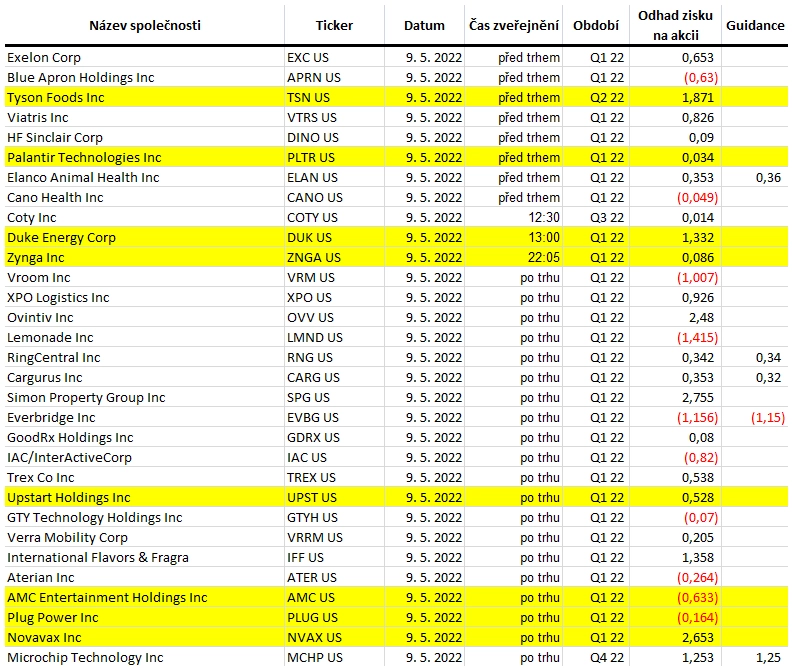Screen dimensions: 792x669
Task: Select the Čas zveřejnění column header
Action: coord(514,25)
